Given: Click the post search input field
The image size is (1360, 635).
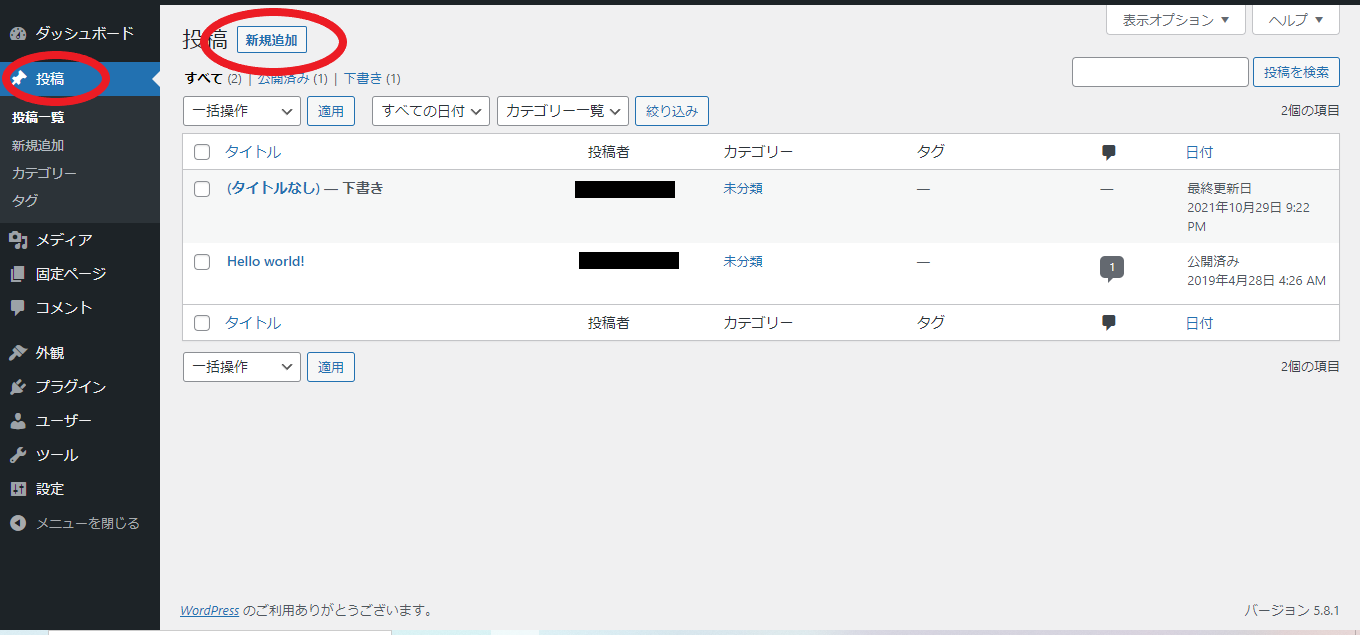Looking at the screenshot, I should point(1160,72).
